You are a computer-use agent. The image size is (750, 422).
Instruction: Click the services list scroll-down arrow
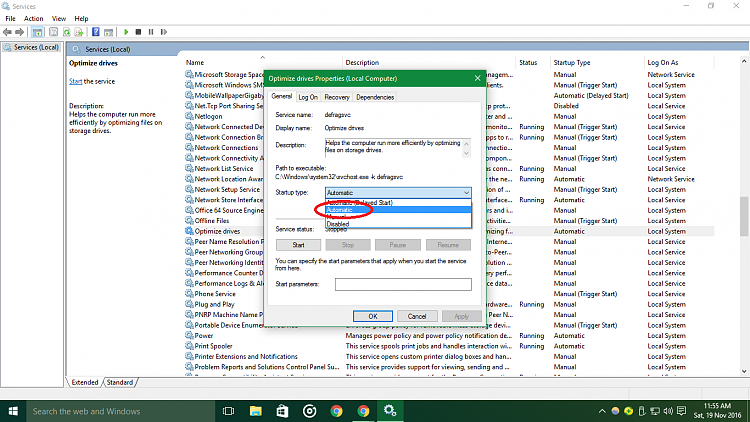coord(744,371)
